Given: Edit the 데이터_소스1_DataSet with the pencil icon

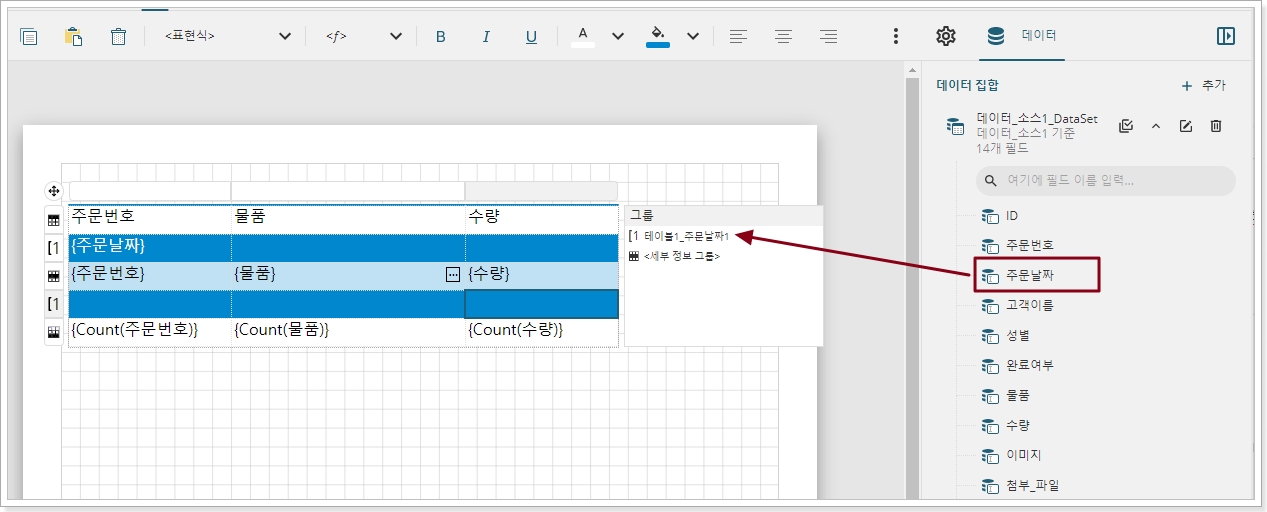Looking at the screenshot, I should [x=1186, y=126].
